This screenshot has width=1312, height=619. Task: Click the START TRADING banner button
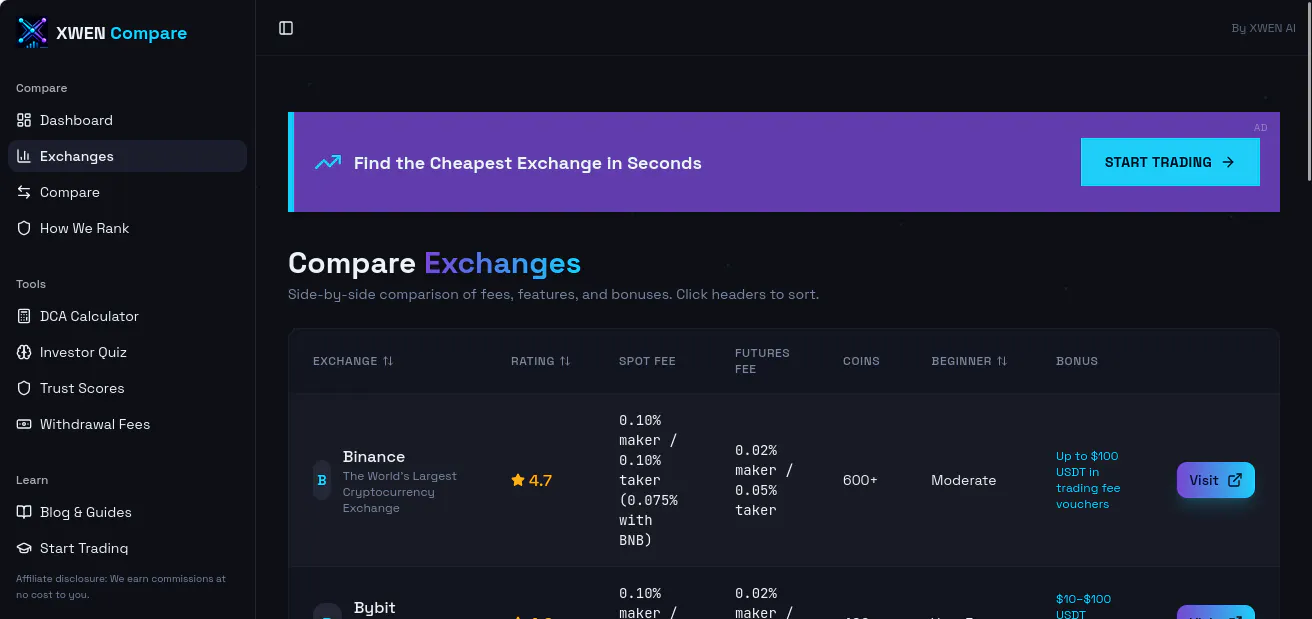point(1170,162)
